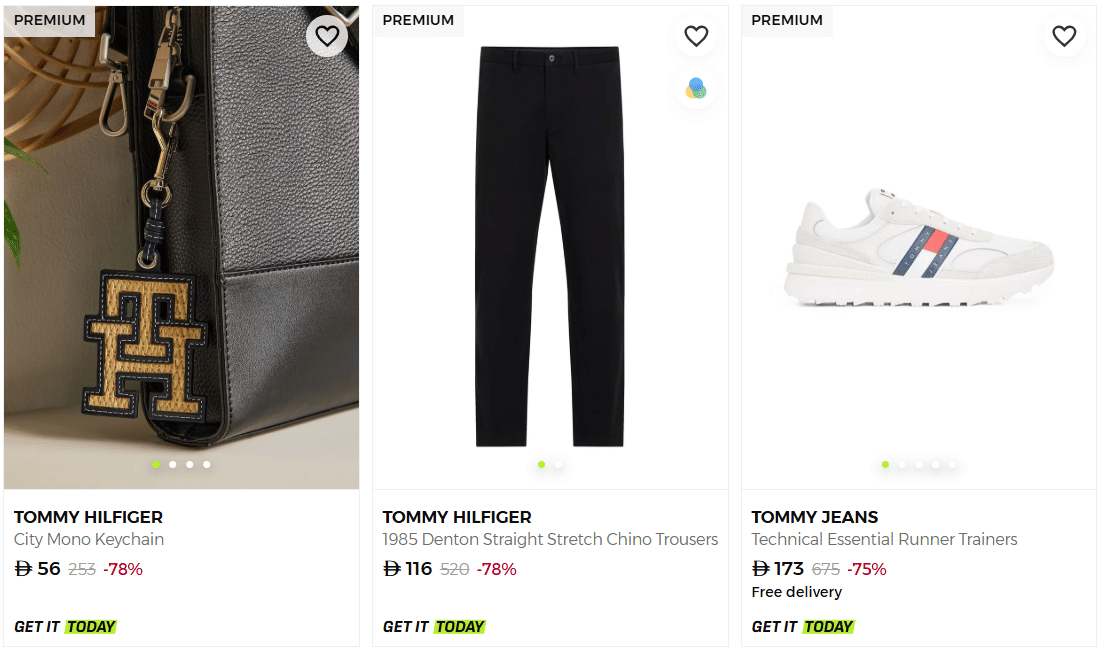
Task: Click Get It Today under trainers
Action: [803, 627]
